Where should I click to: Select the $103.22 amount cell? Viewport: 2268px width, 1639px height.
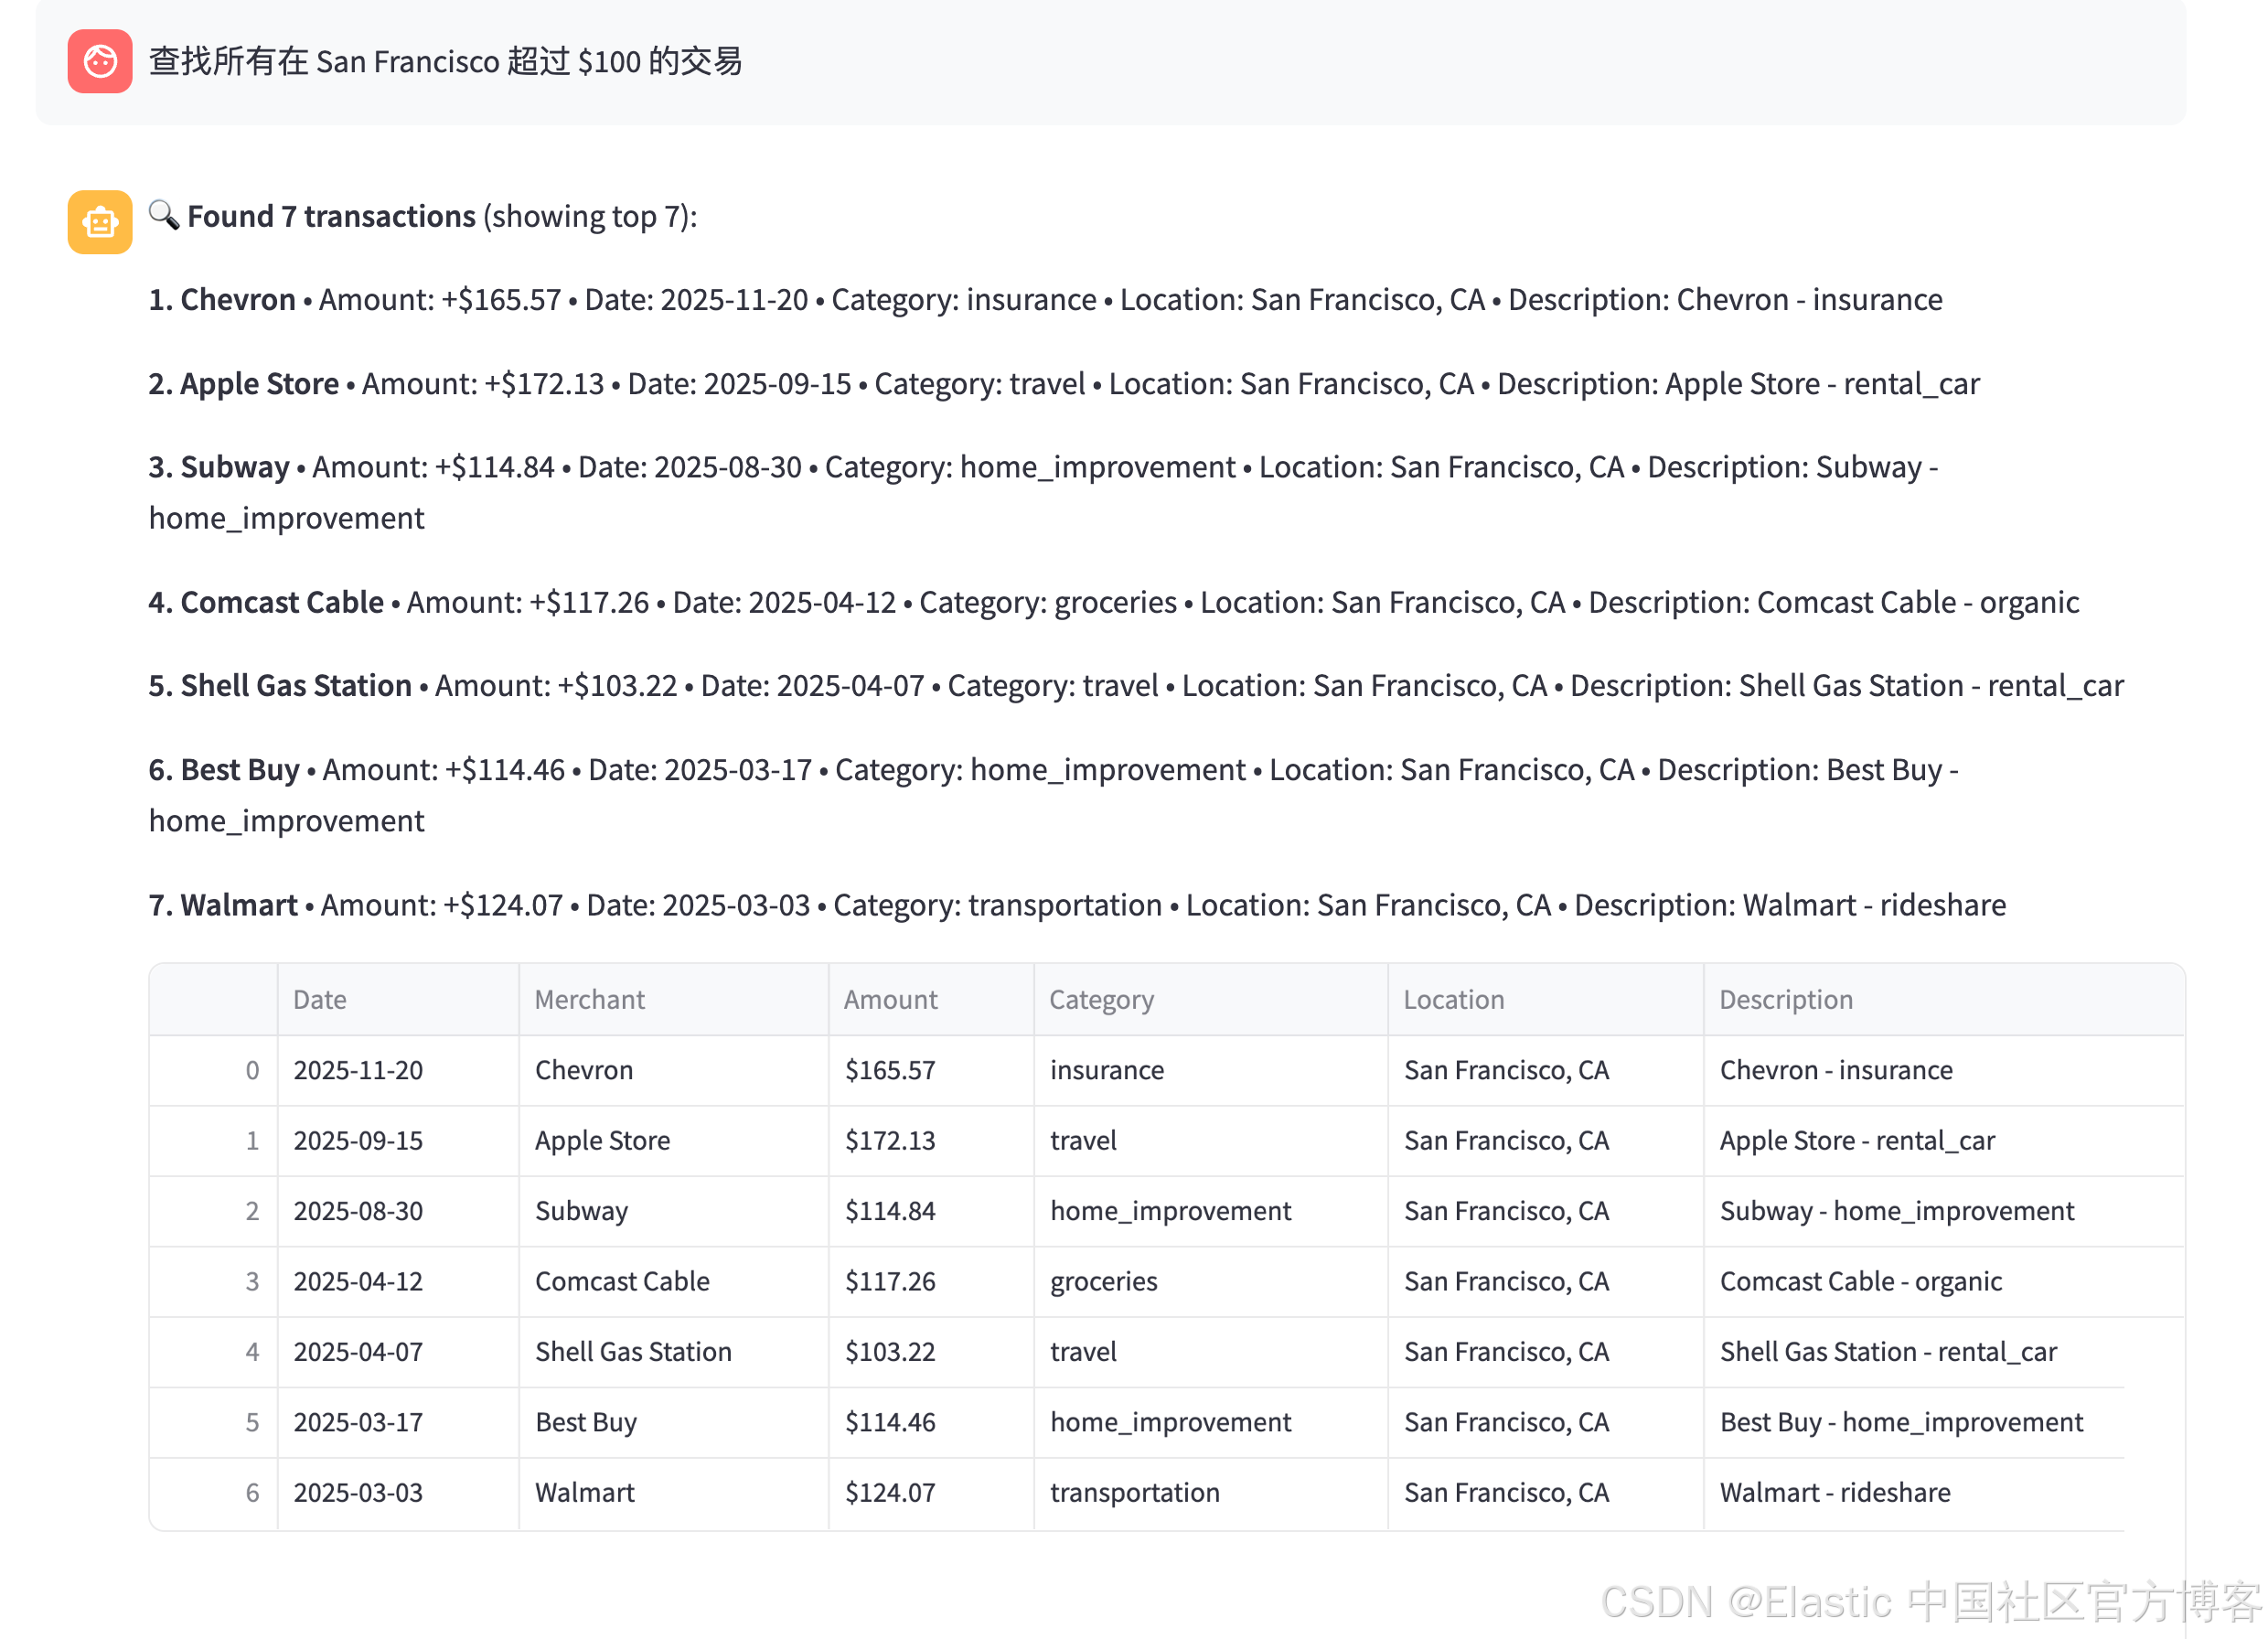pyautogui.click(x=932, y=1352)
